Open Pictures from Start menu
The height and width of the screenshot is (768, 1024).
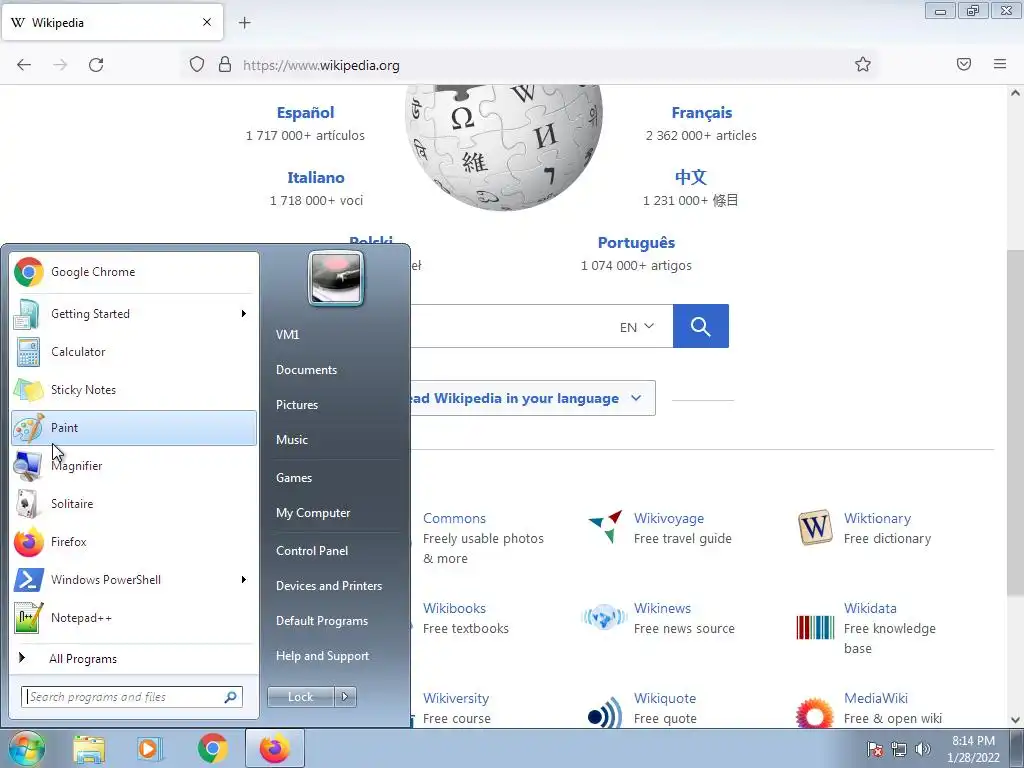coord(297,405)
